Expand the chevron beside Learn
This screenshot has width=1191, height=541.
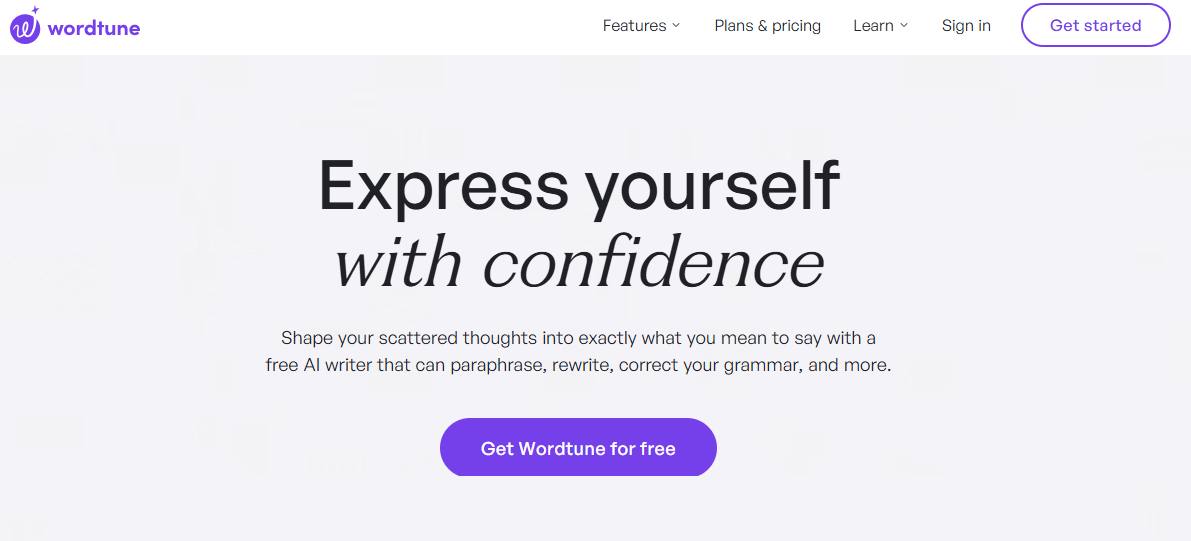click(x=904, y=26)
